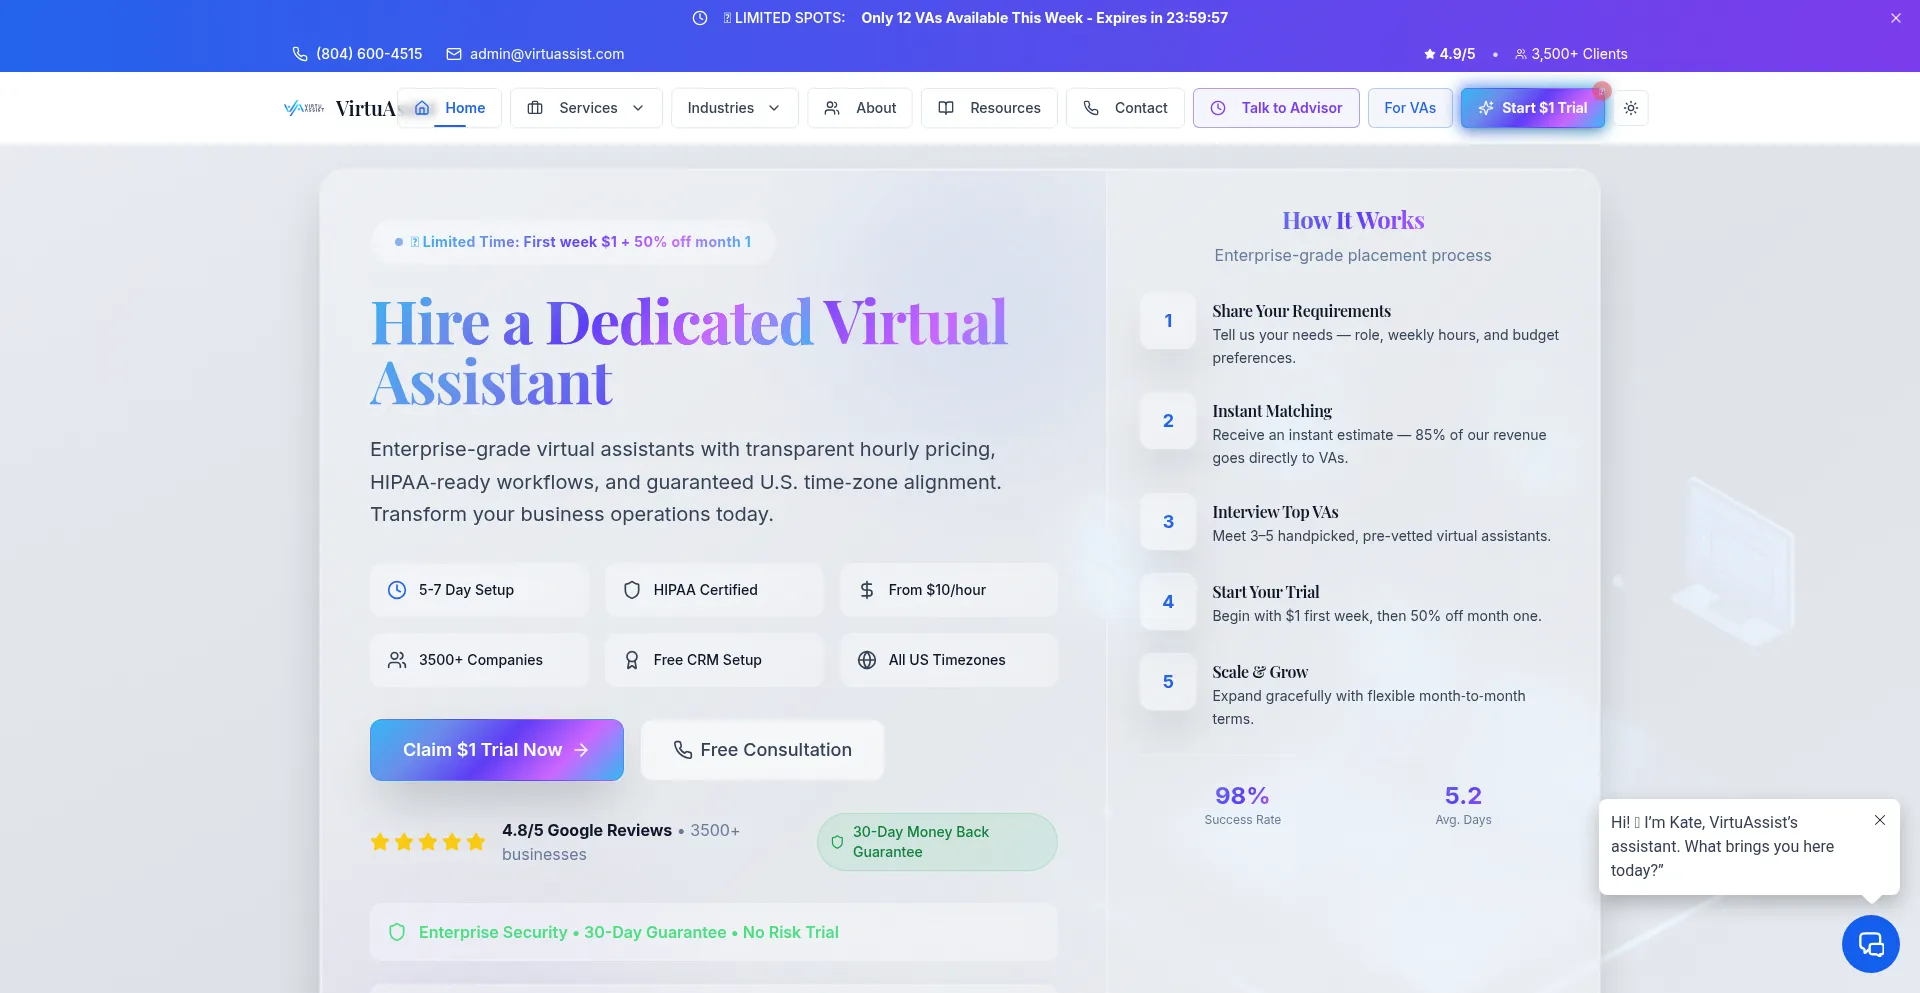Expand the Industries dropdown menu
The width and height of the screenshot is (1920, 993).
click(x=734, y=108)
